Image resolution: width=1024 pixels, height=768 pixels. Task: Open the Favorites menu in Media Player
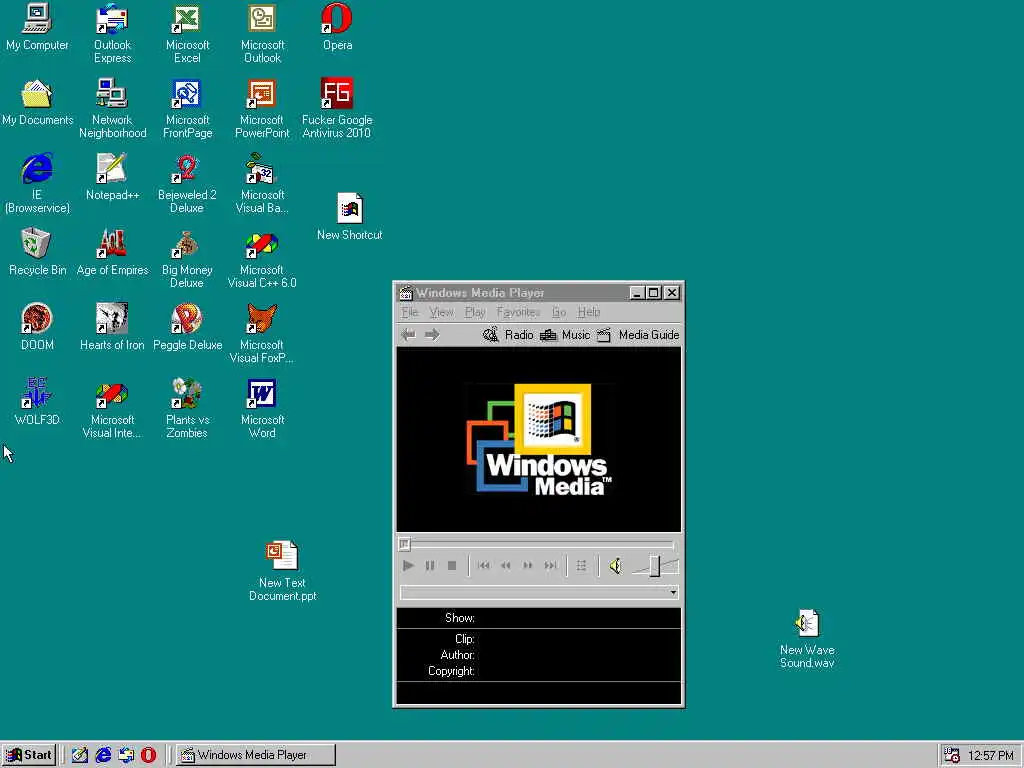click(x=518, y=312)
